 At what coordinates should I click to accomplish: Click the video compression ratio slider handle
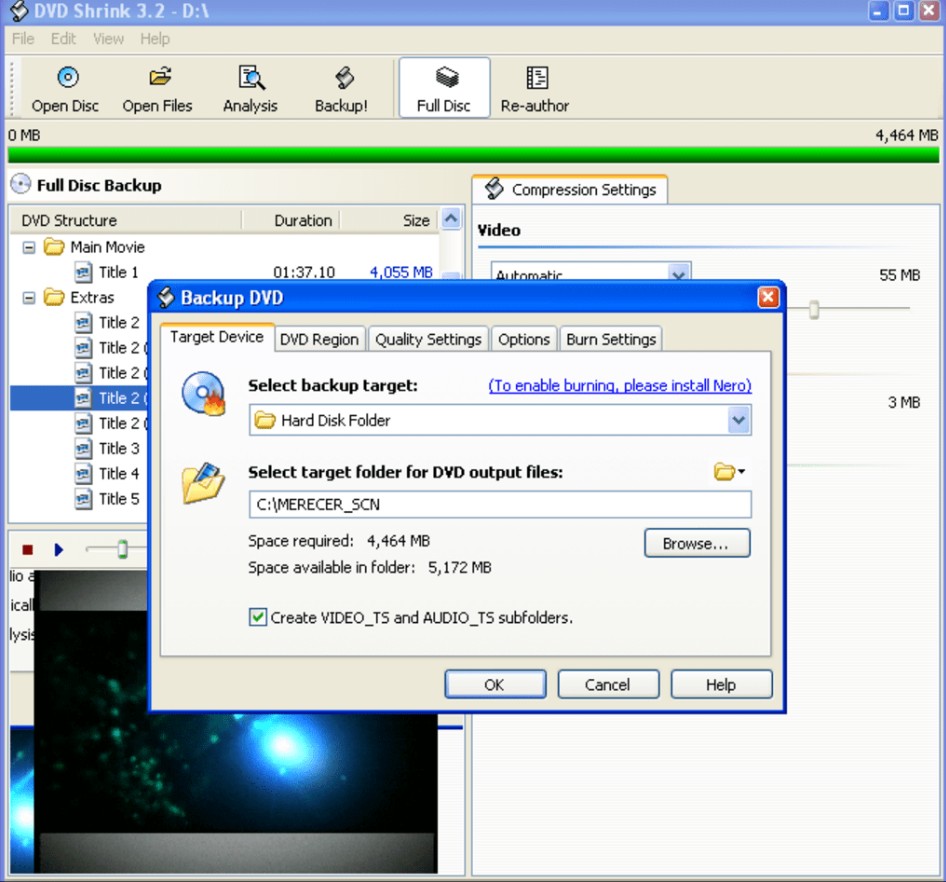(x=814, y=309)
